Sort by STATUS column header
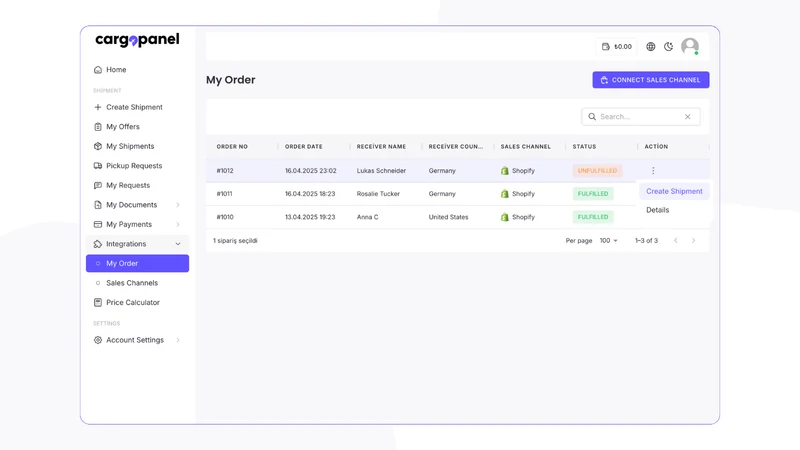The image size is (800, 450). coord(584,146)
